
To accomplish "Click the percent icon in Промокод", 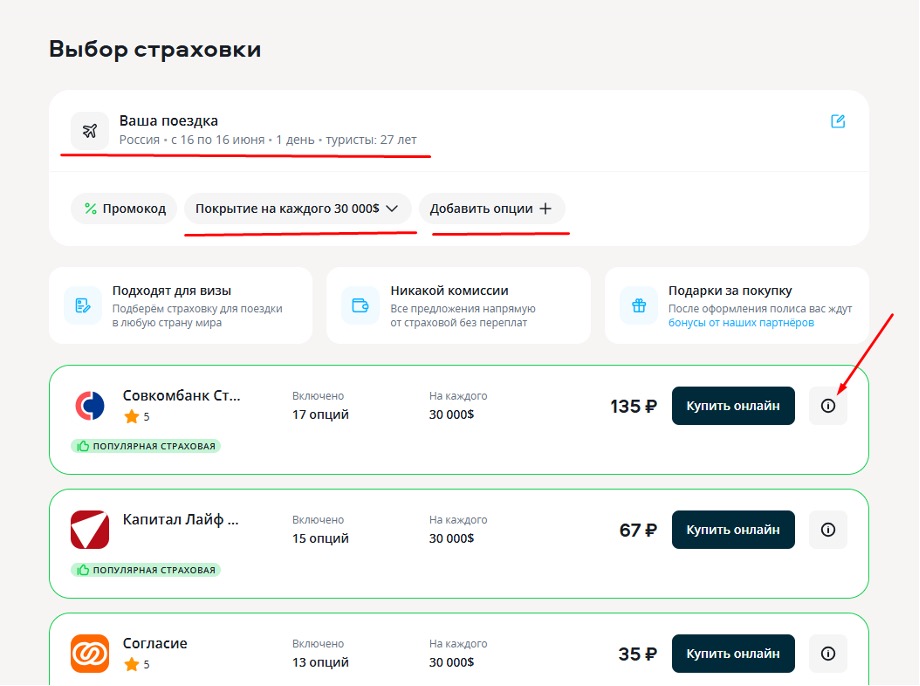I will pyautogui.click(x=90, y=208).
